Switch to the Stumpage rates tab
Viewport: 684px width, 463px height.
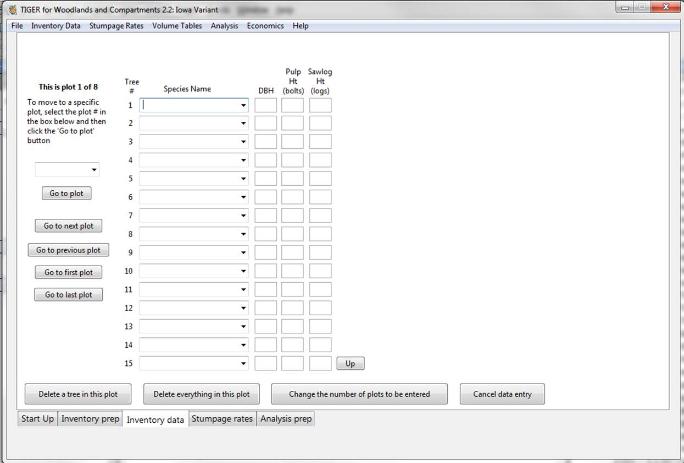click(222, 419)
